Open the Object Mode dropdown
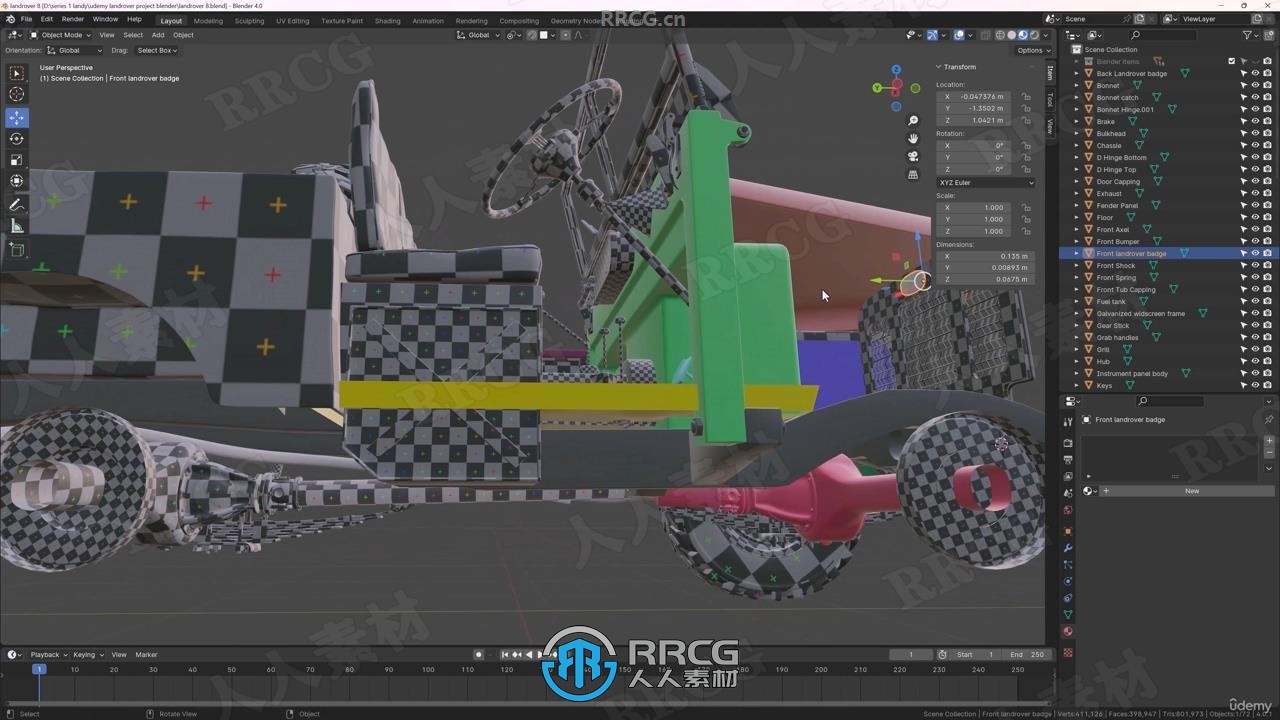 coord(60,35)
